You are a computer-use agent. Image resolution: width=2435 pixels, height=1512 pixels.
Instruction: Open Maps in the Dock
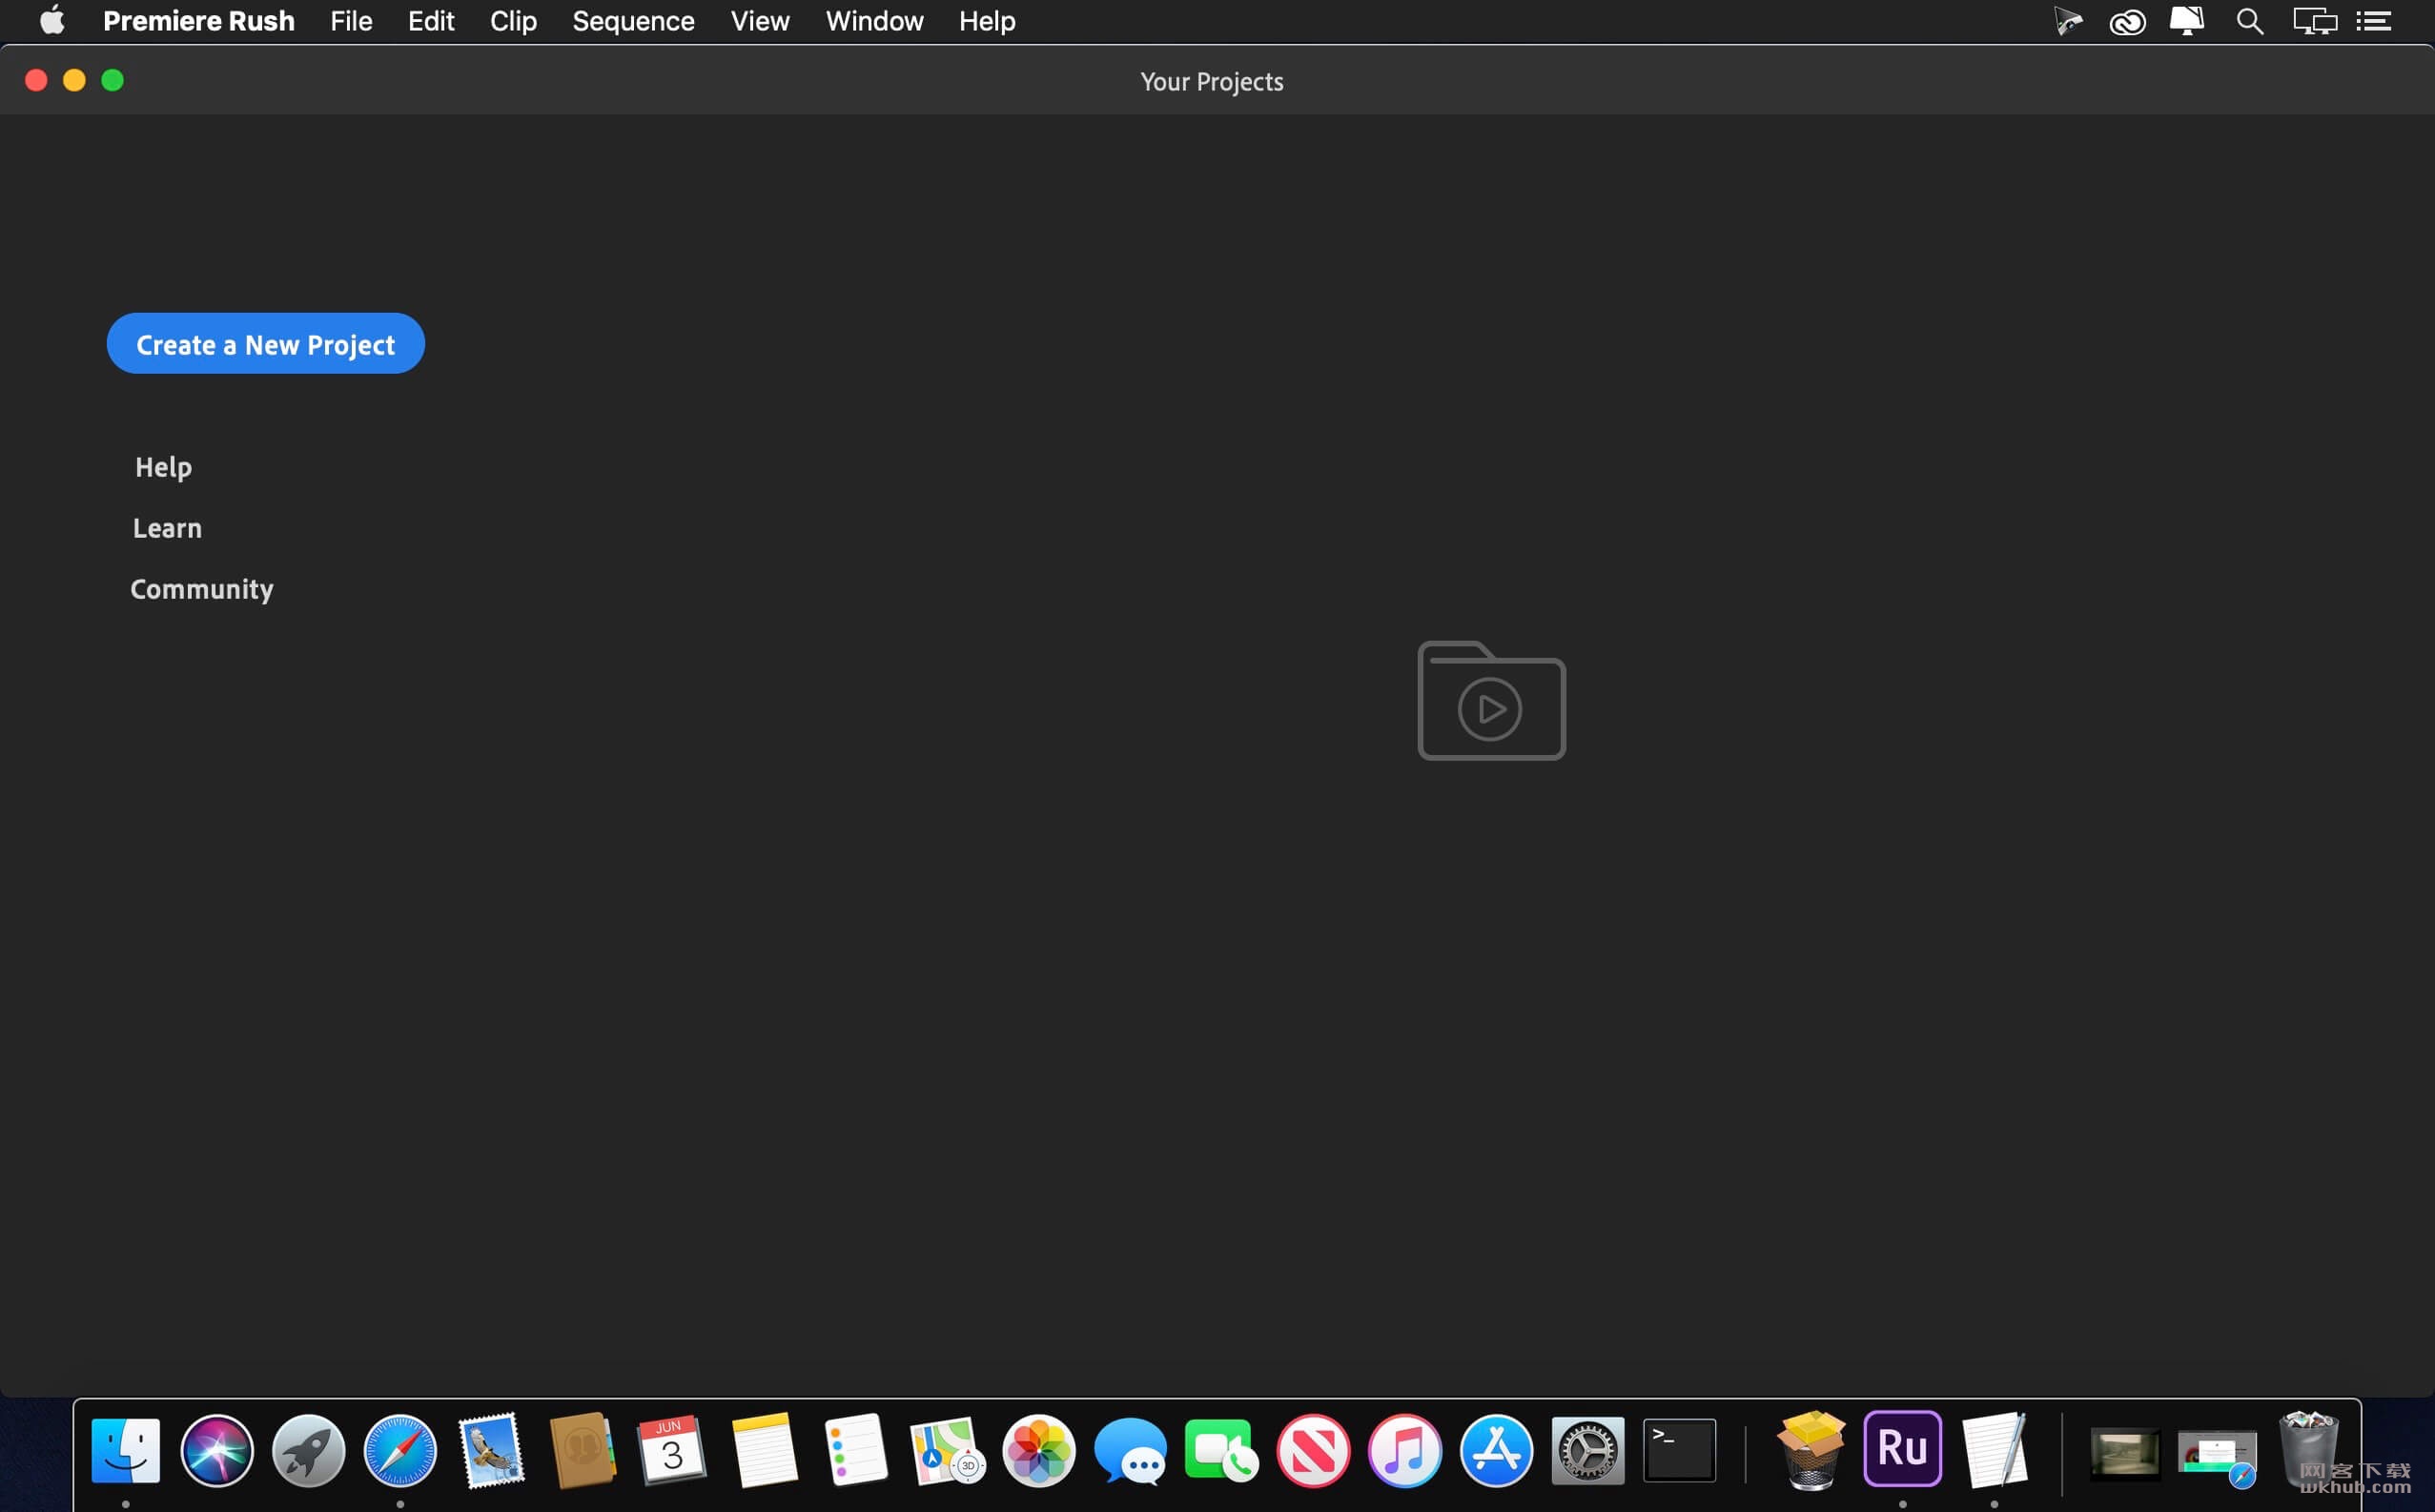pos(947,1450)
